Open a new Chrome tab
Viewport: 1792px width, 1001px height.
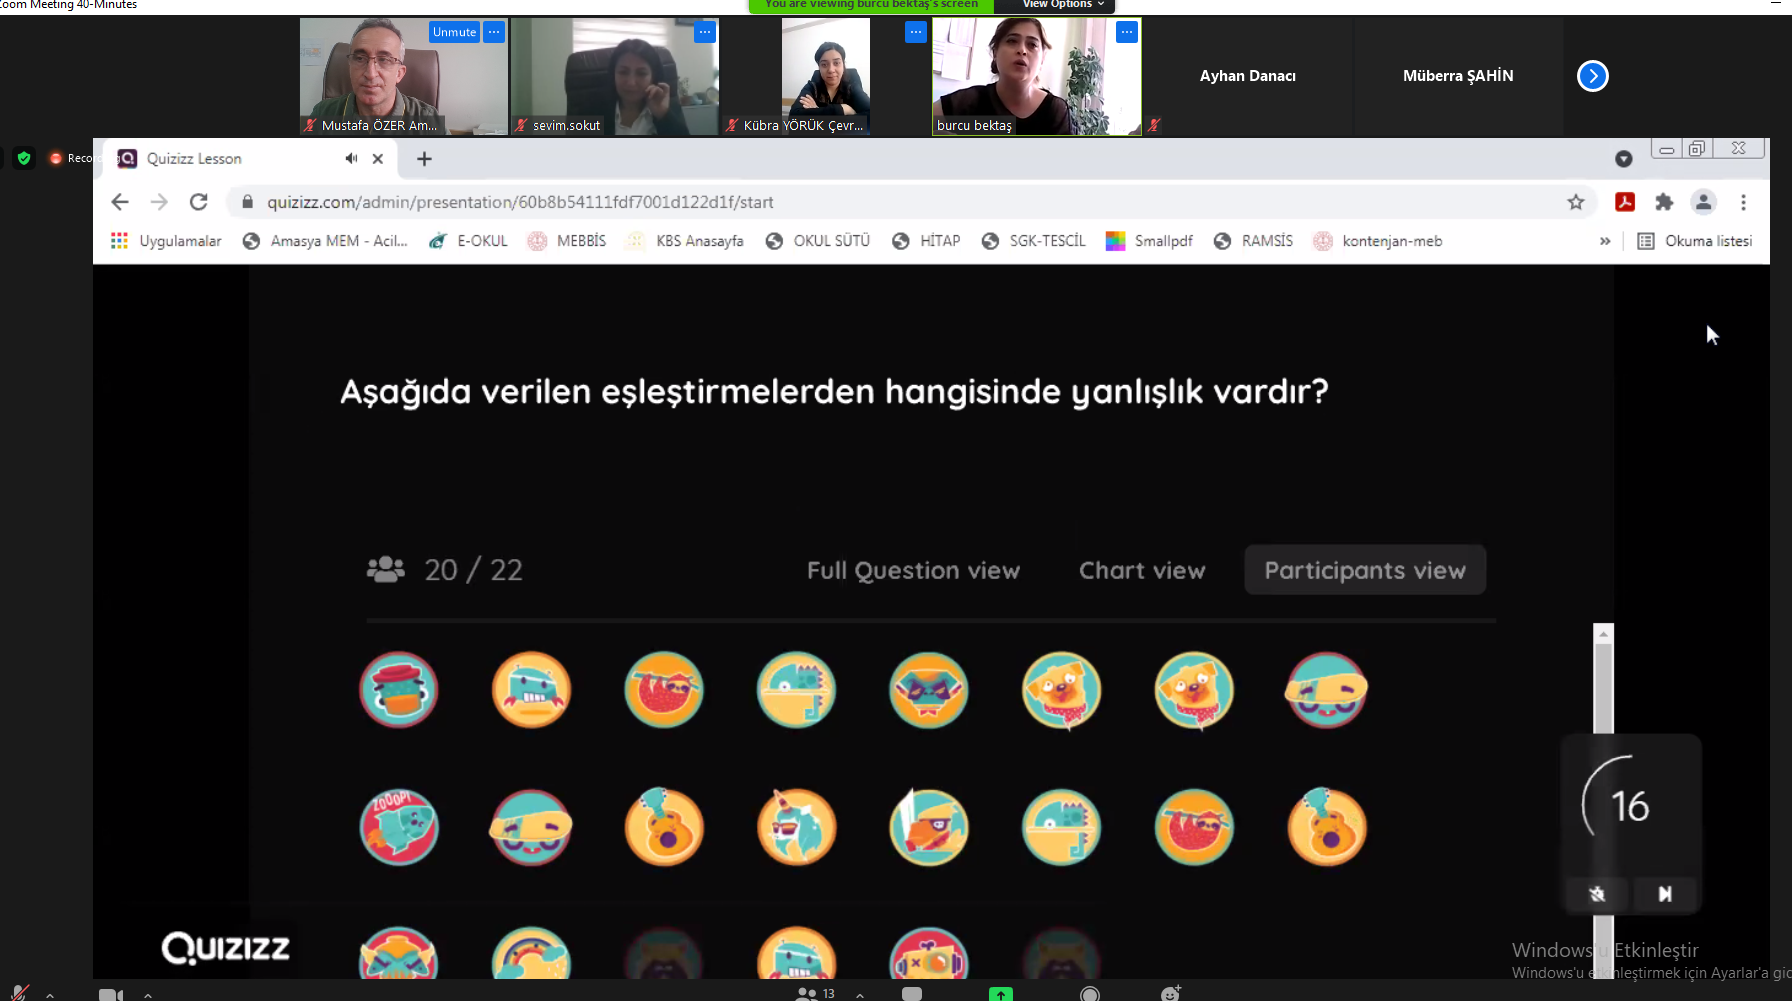tap(424, 158)
